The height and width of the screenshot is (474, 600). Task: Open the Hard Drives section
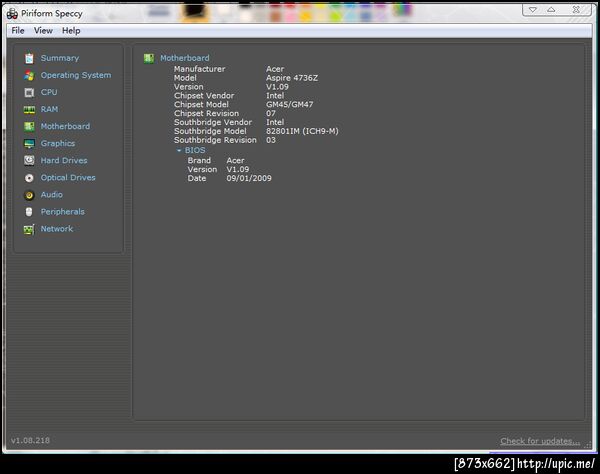tap(64, 161)
